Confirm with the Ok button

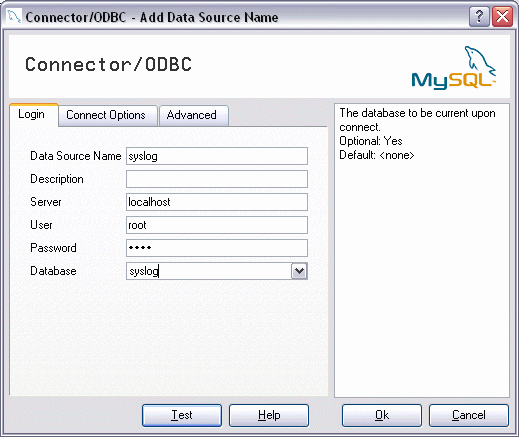tap(382, 415)
